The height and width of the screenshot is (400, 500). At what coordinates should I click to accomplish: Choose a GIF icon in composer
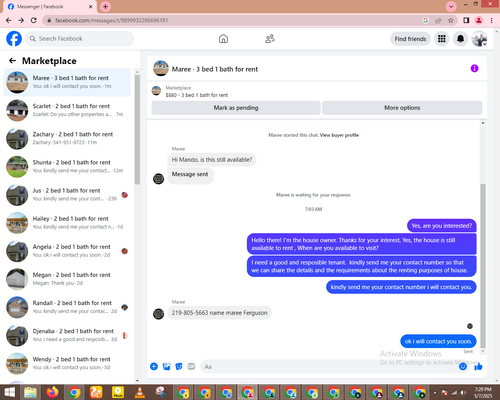(x=191, y=366)
